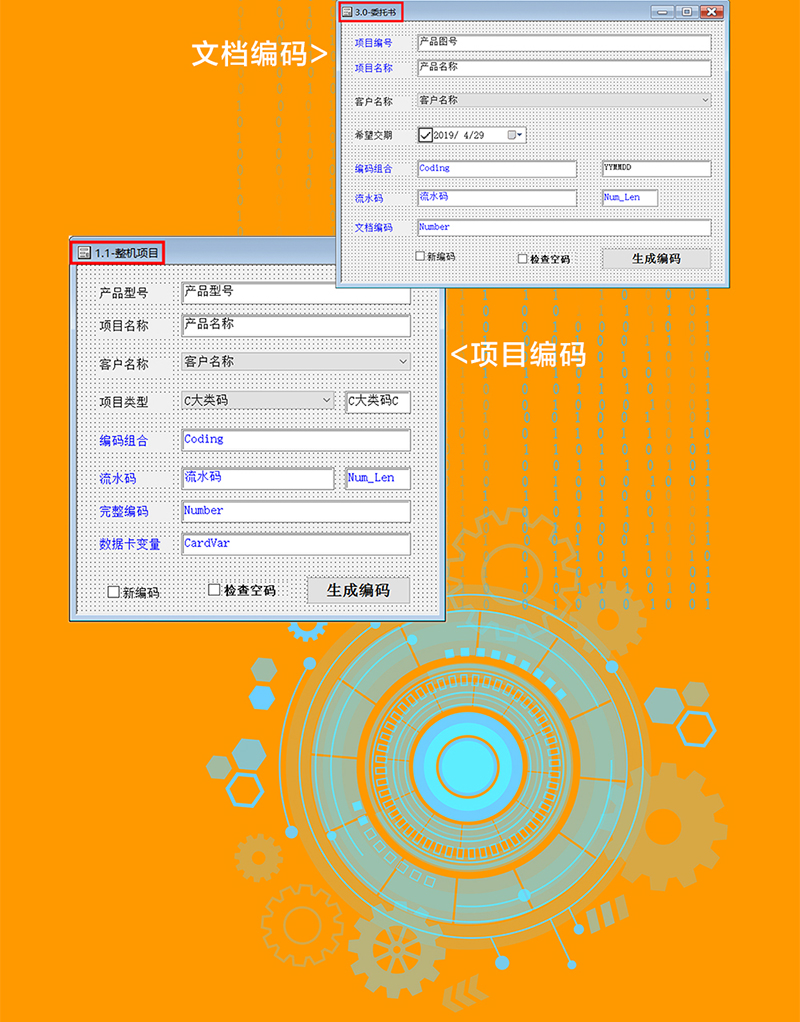Open 客户名称 dropdown in 整机项目 window
The height and width of the screenshot is (1022, 800).
pos(403,362)
